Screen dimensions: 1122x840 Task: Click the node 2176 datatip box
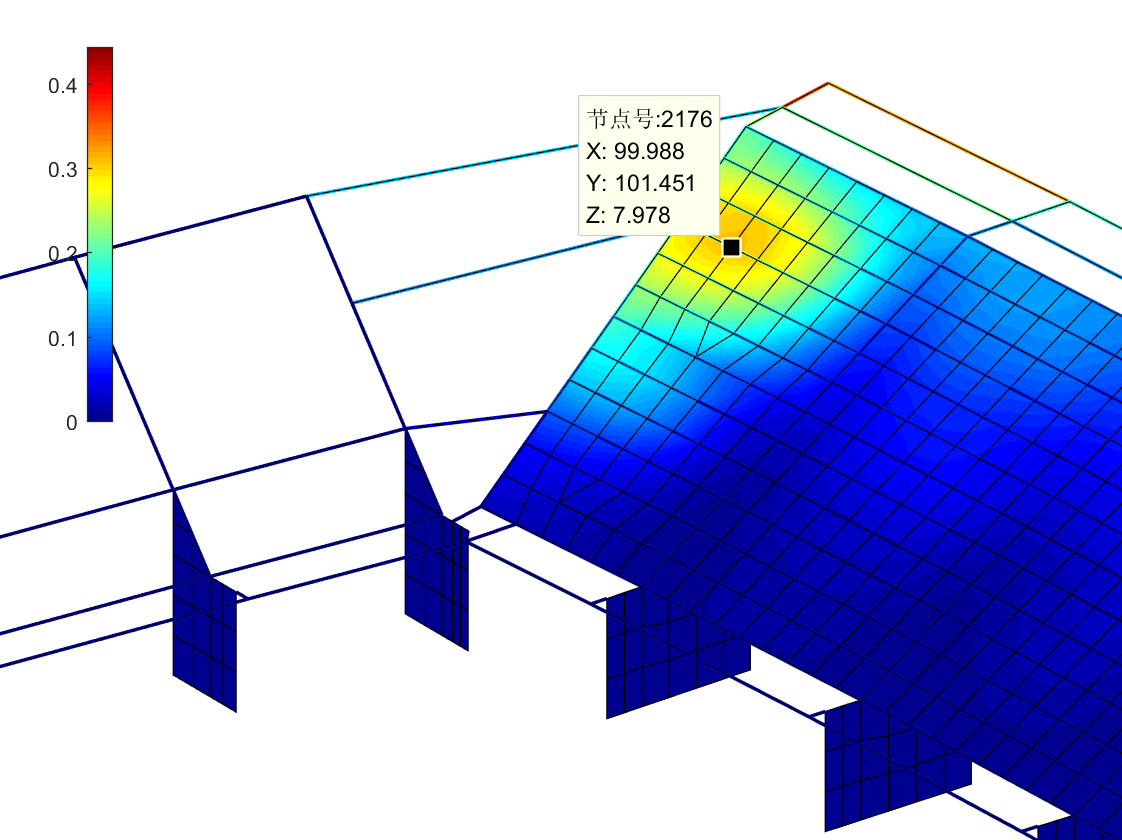coord(649,165)
